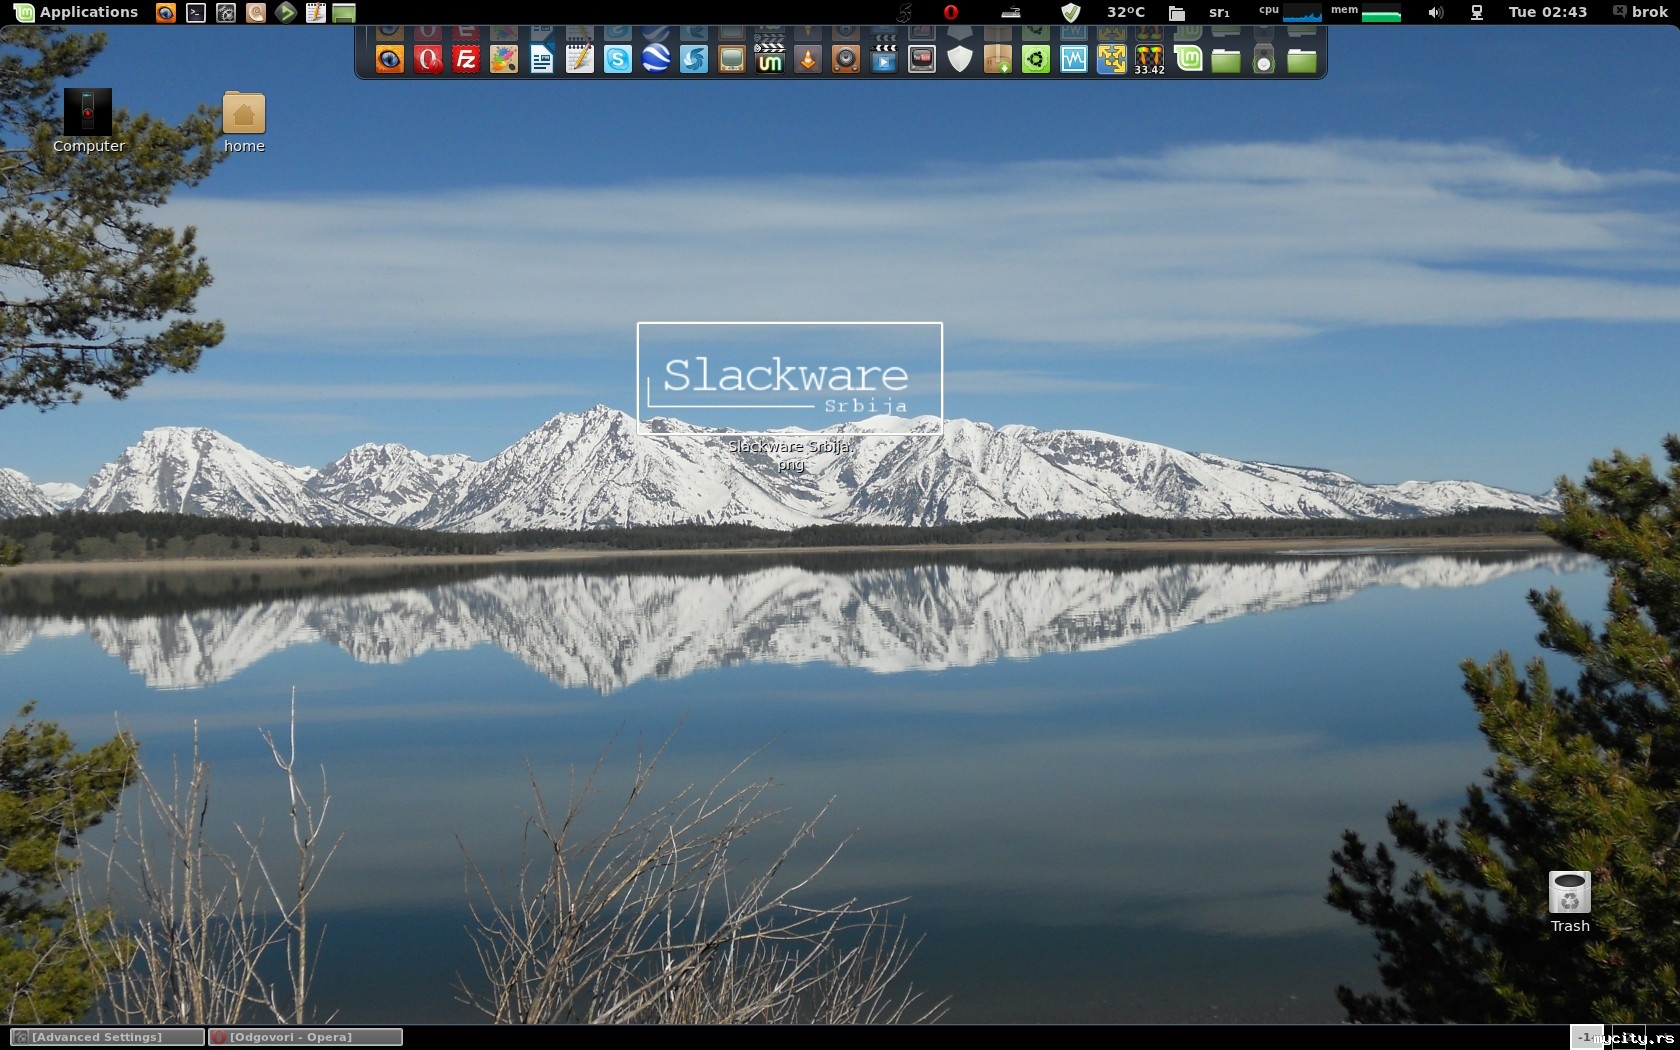Open the Opera browser dock icon
The width and height of the screenshot is (1680, 1050).
(x=428, y=60)
